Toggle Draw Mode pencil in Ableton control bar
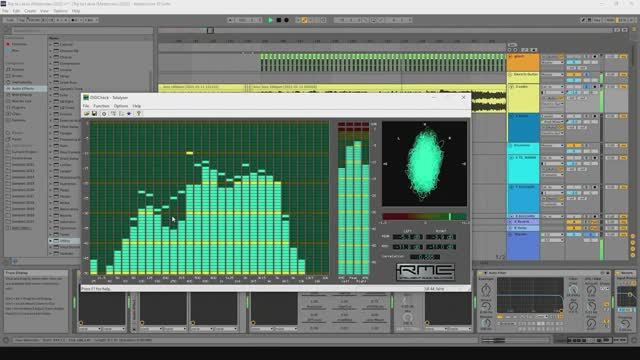Viewport: 640px width, 360px height. [x=584, y=20]
